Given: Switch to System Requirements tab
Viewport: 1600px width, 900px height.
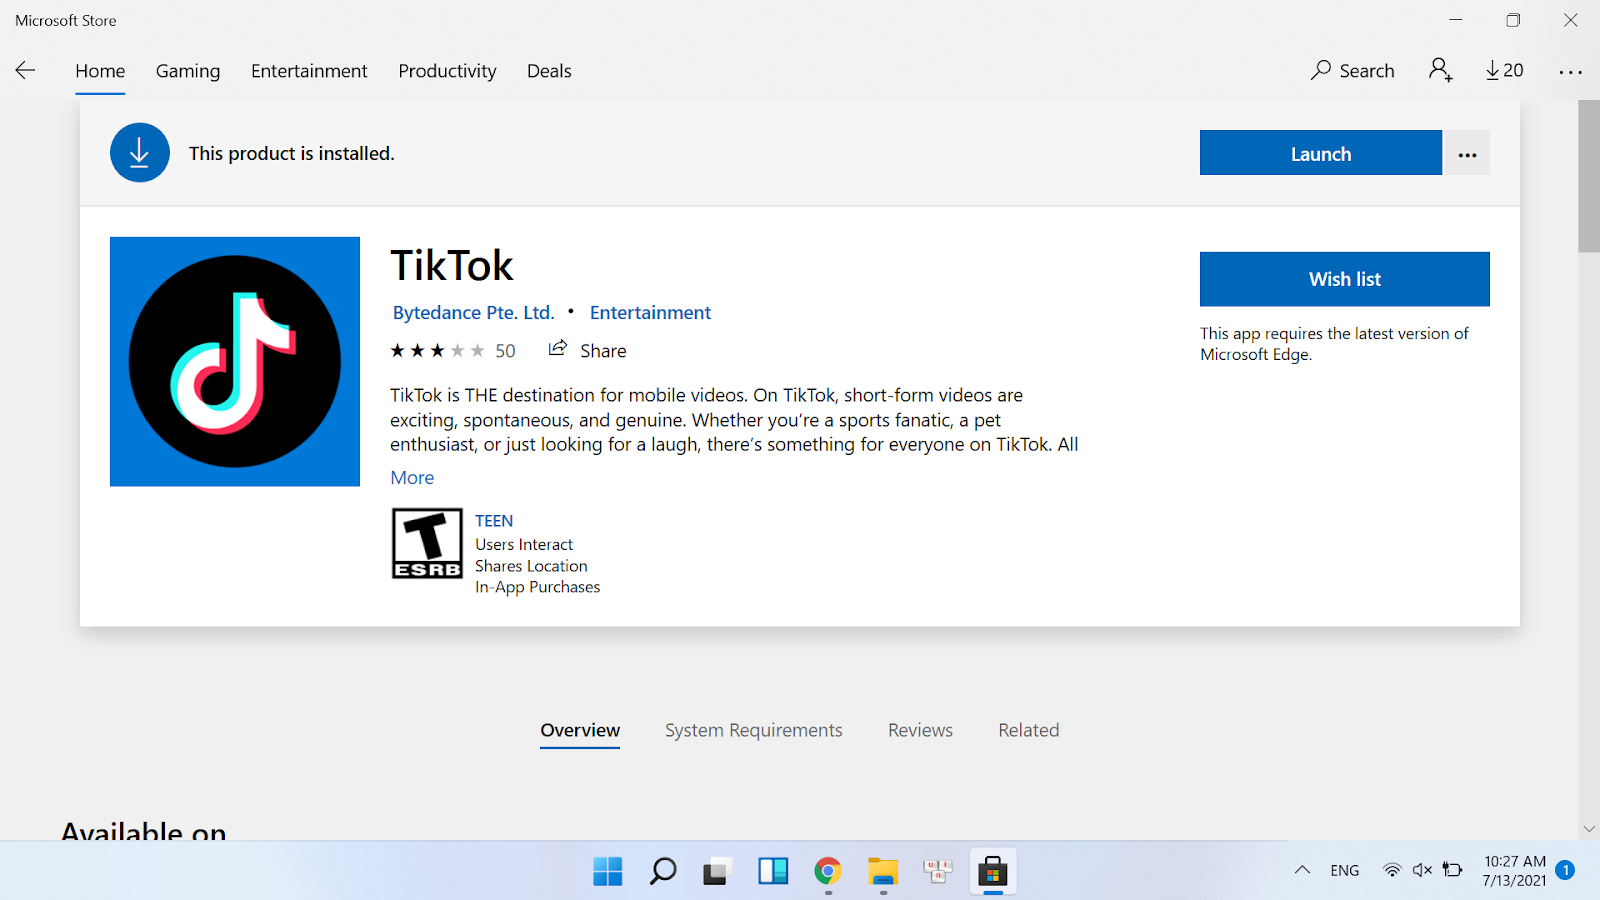Looking at the screenshot, I should [x=754, y=730].
